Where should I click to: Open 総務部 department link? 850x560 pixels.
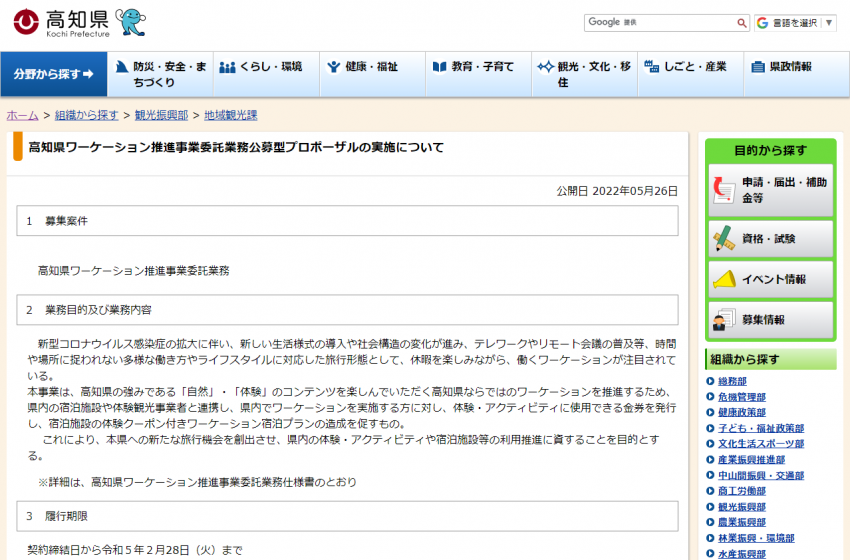732,382
